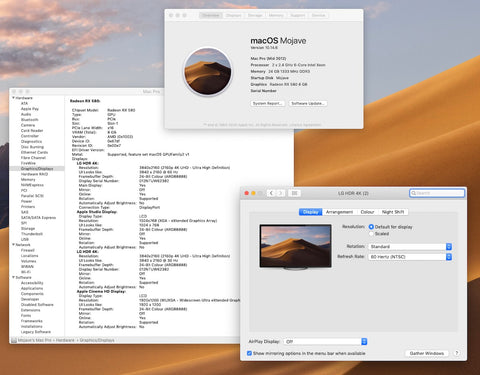
Task: Select USB in System Report sidebar
Action: [25, 239]
